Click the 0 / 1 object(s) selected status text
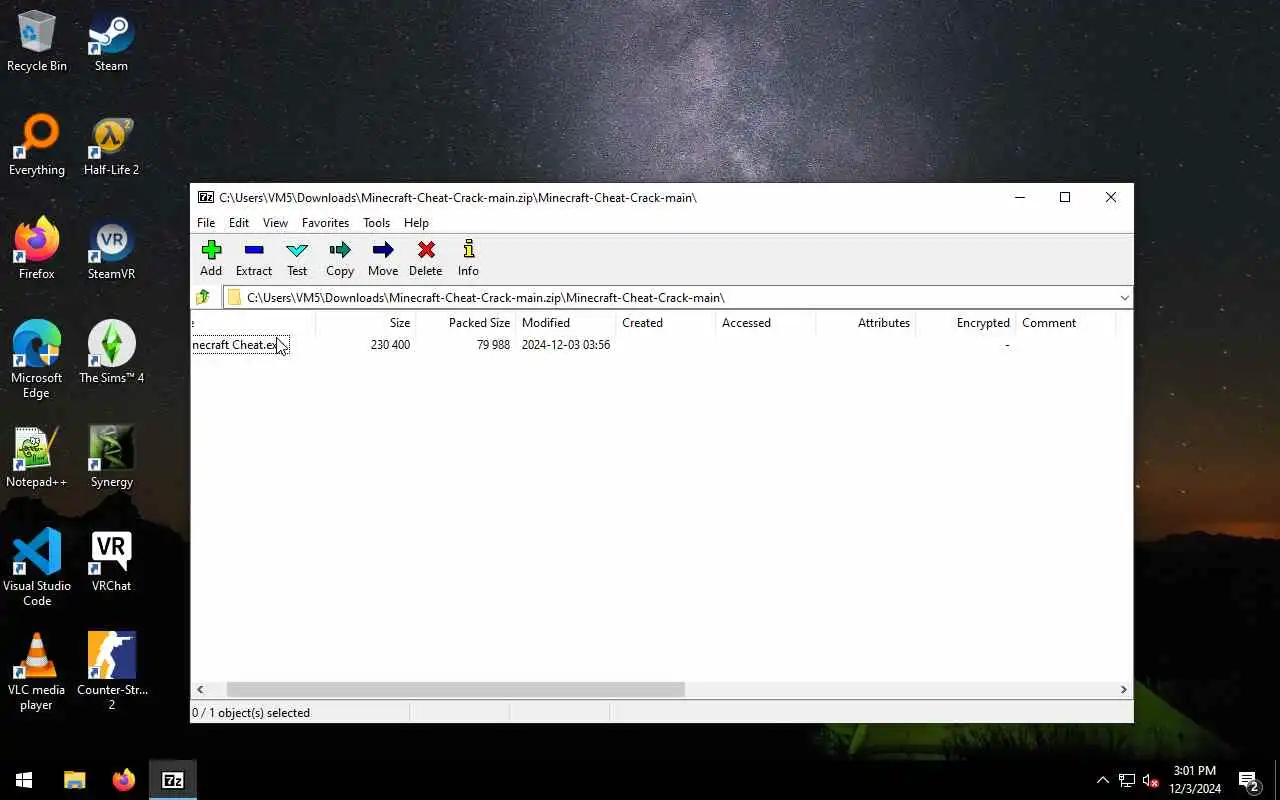 pos(251,713)
